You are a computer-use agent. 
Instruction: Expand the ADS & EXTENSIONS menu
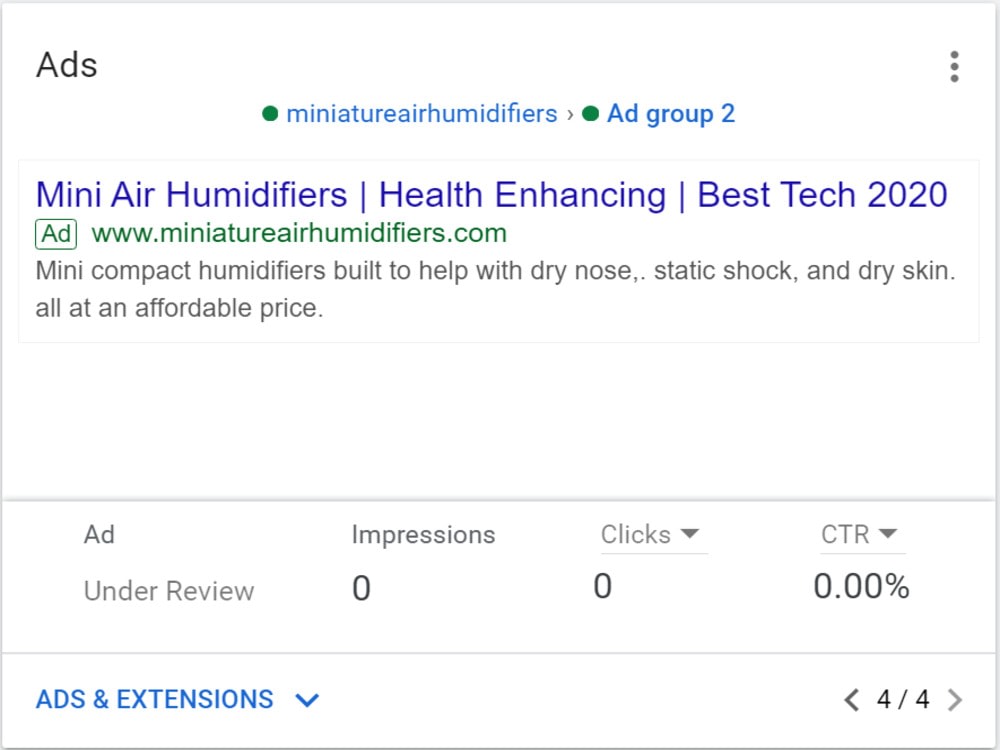tap(177, 700)
